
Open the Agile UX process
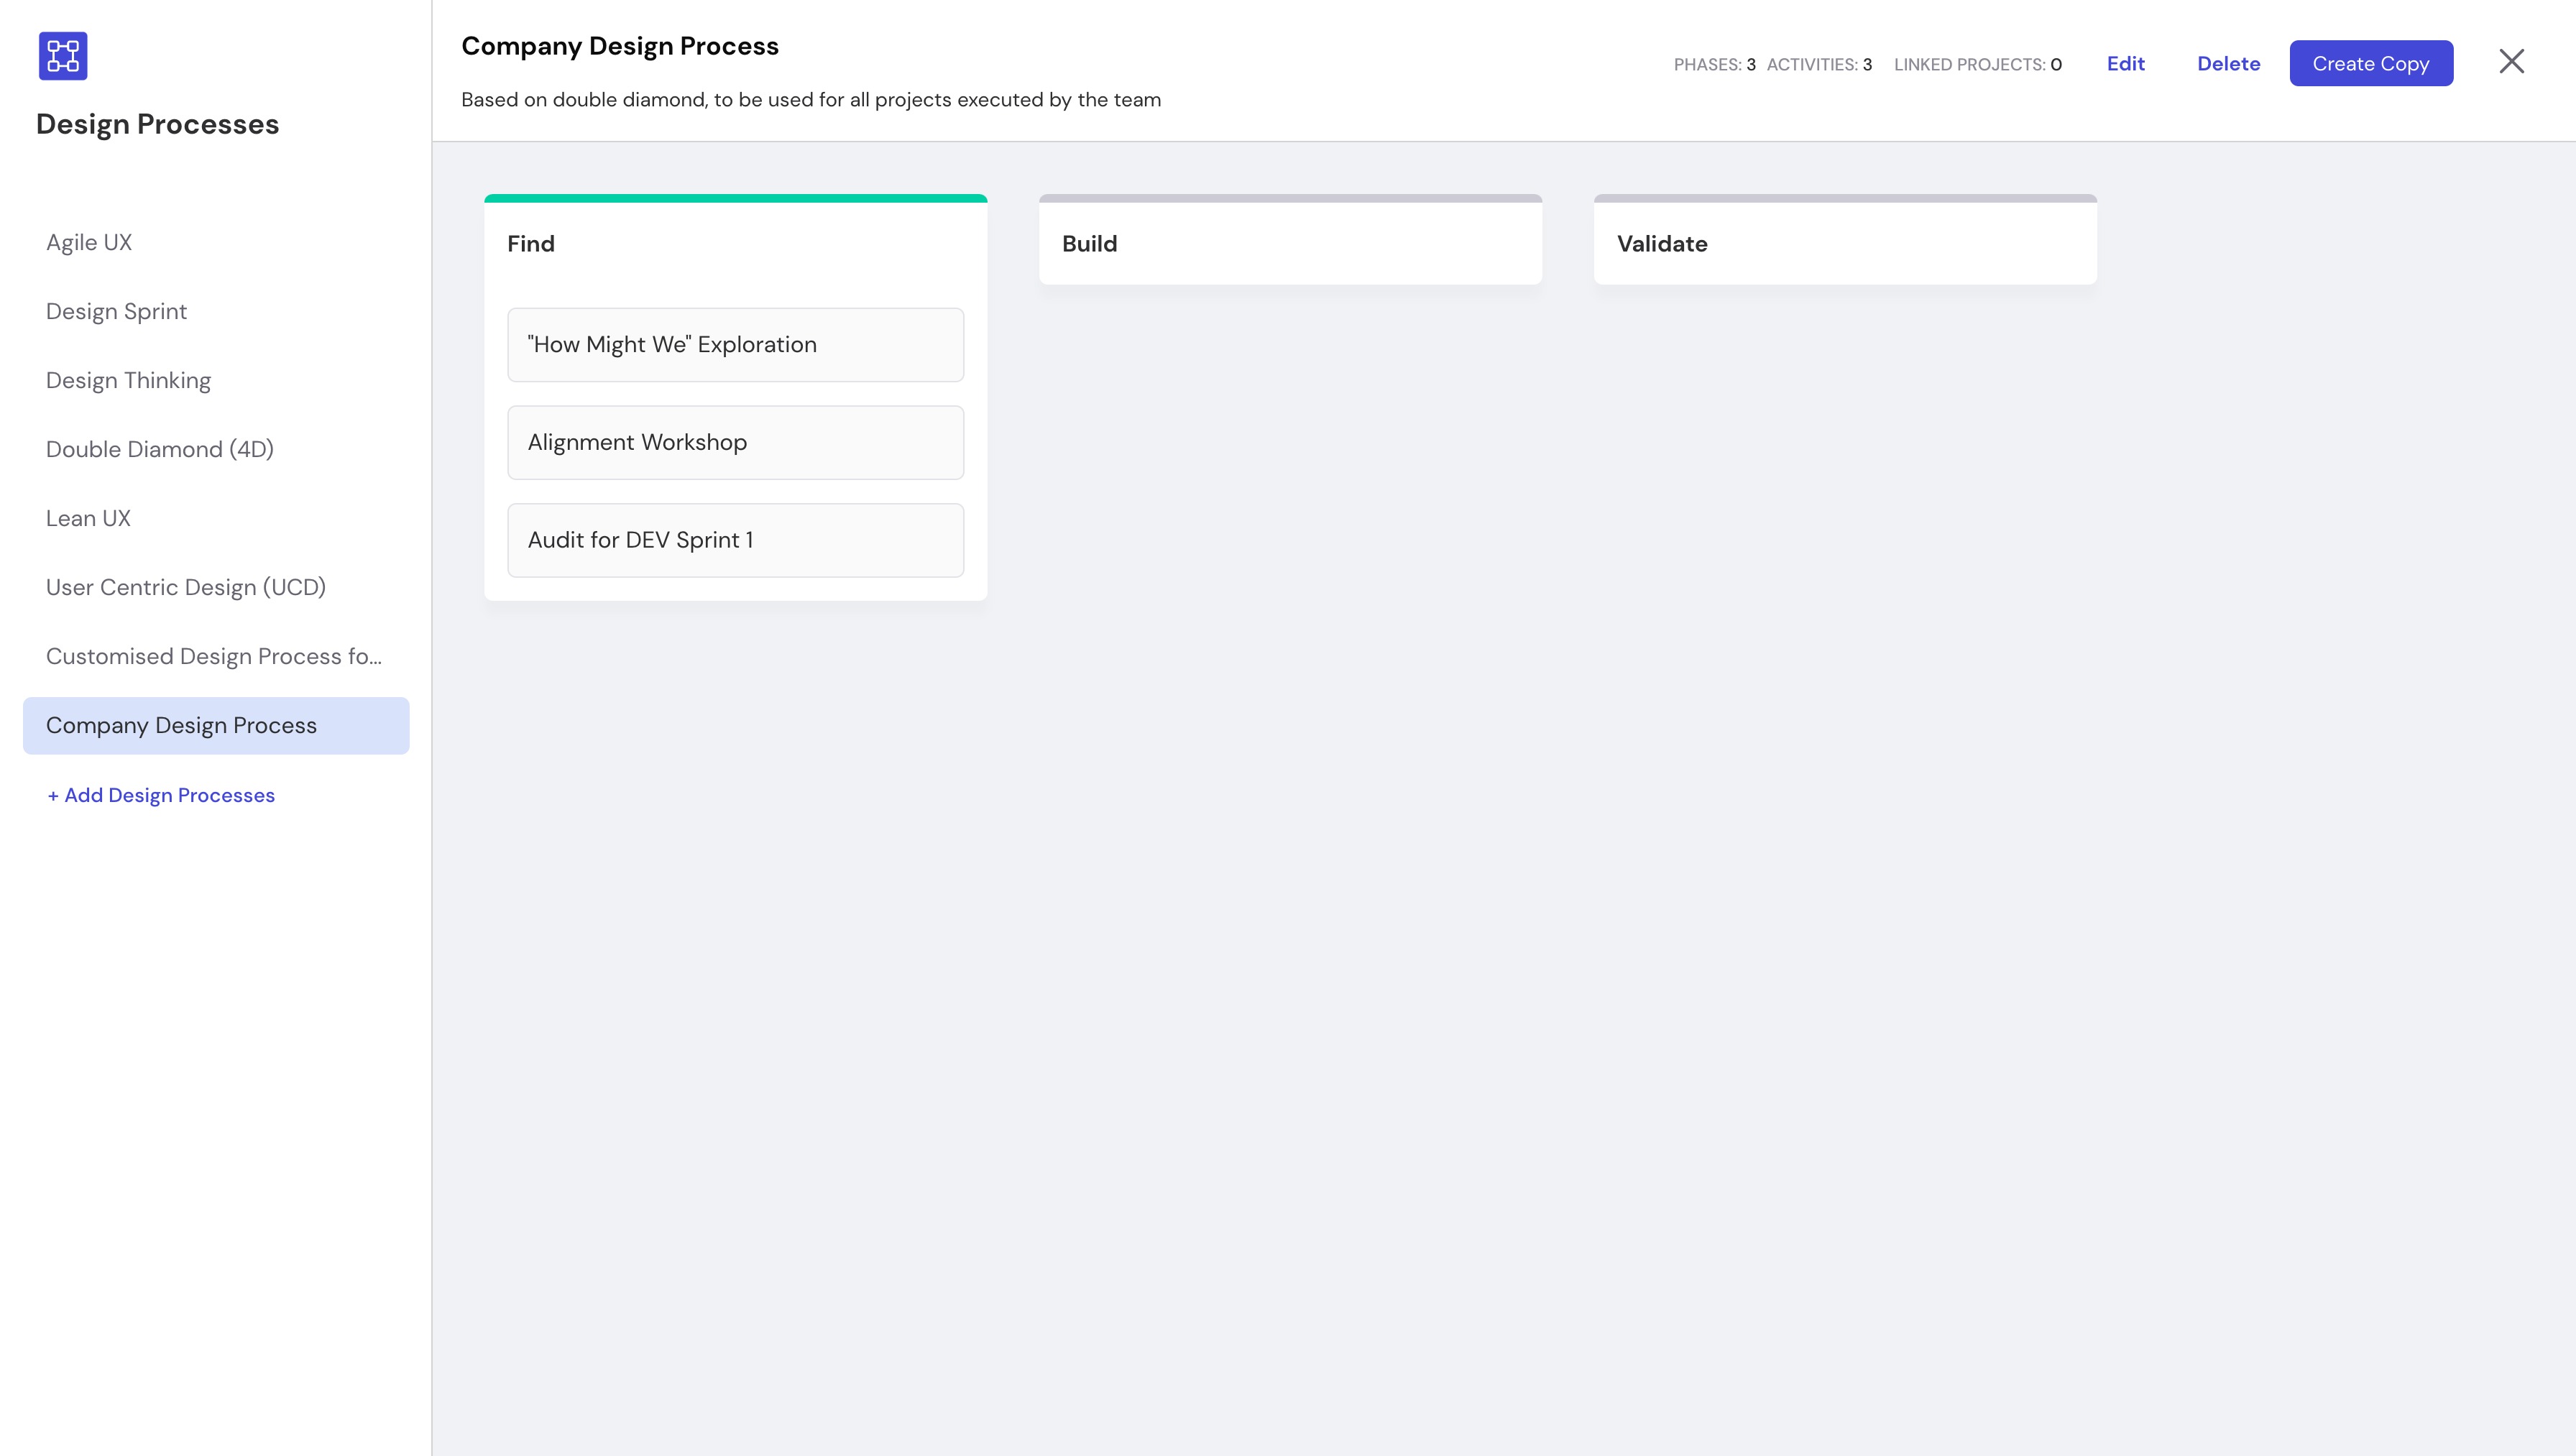point(216,243)
